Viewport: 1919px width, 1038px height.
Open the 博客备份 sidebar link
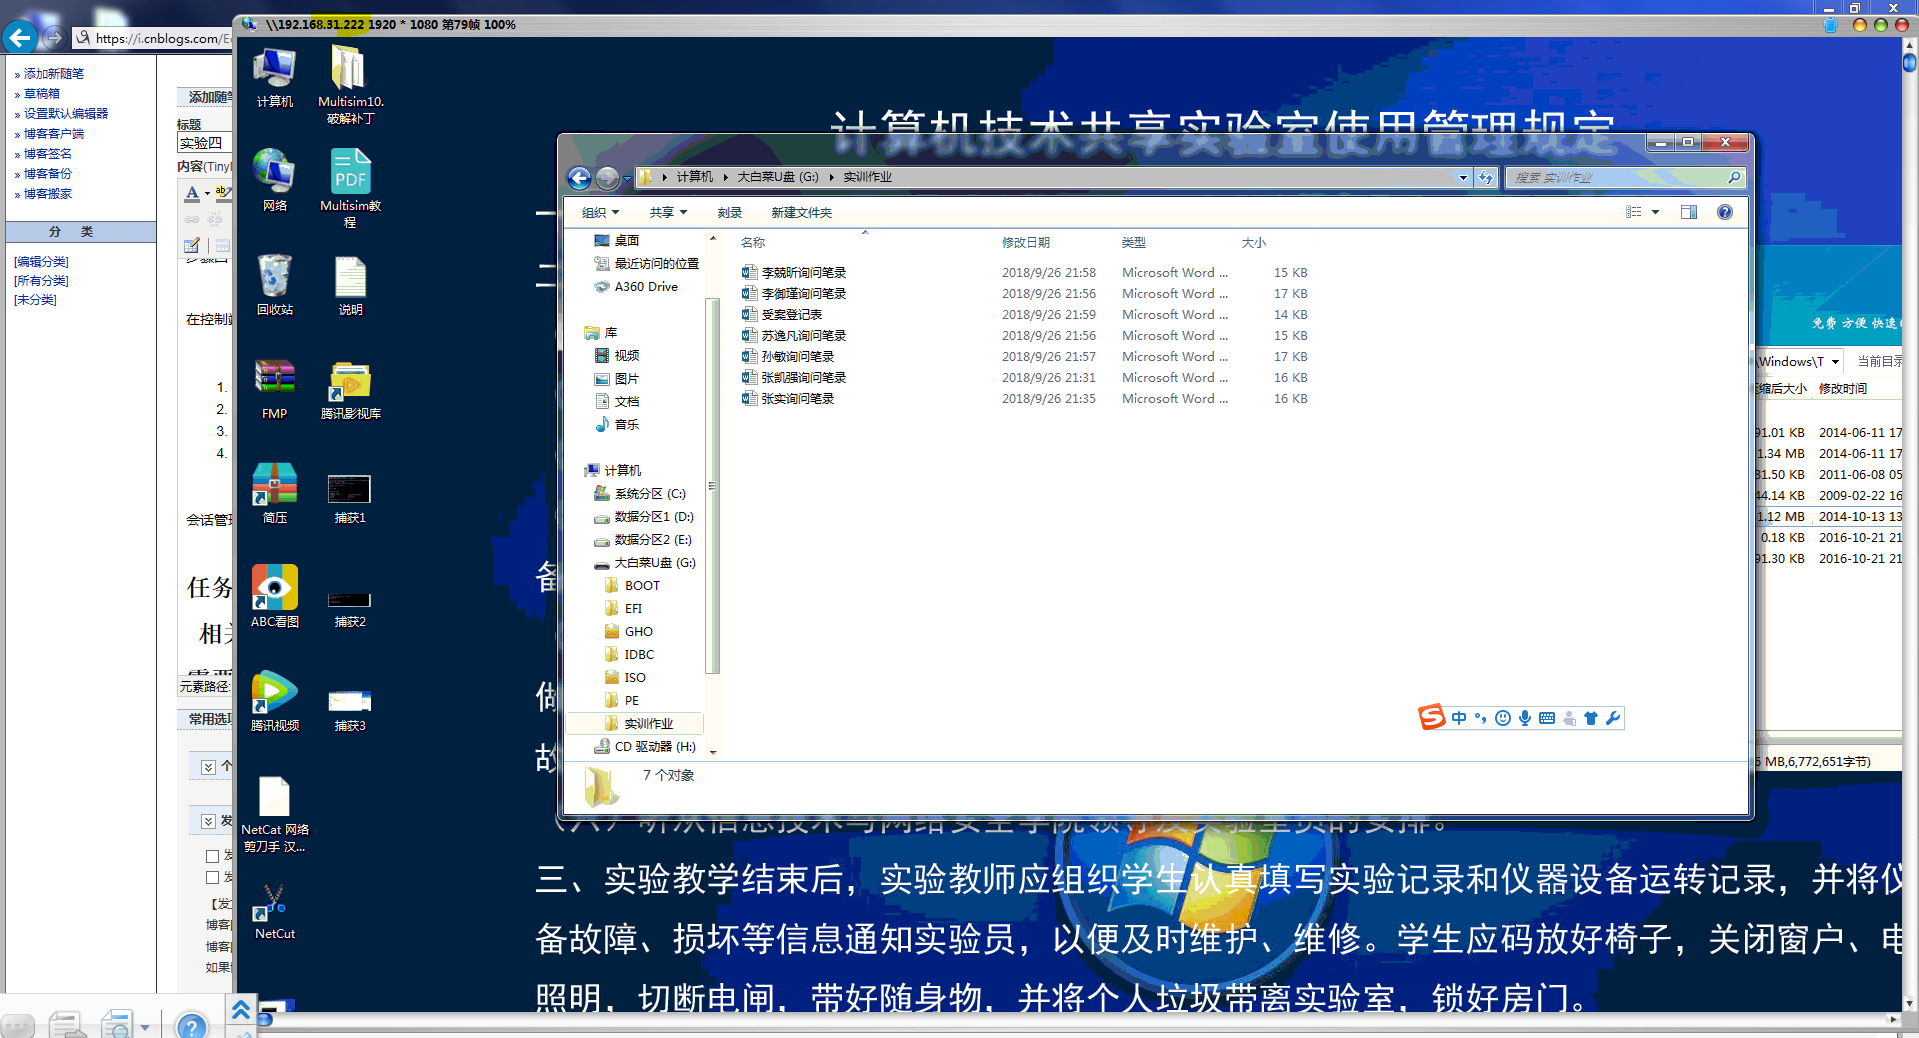tap(48, 173)
